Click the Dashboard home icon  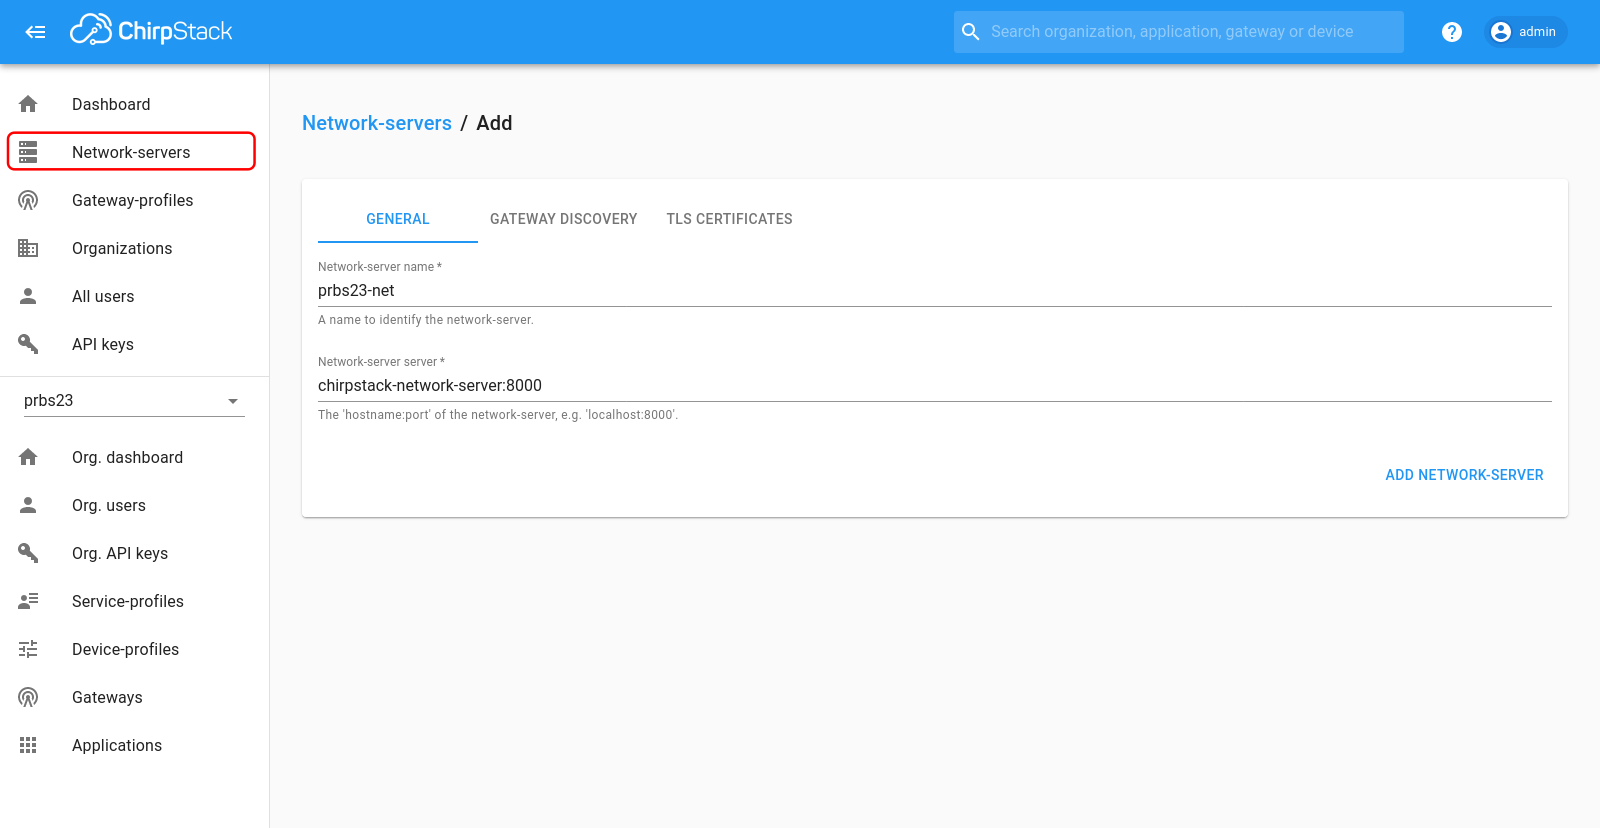point(28,104)
